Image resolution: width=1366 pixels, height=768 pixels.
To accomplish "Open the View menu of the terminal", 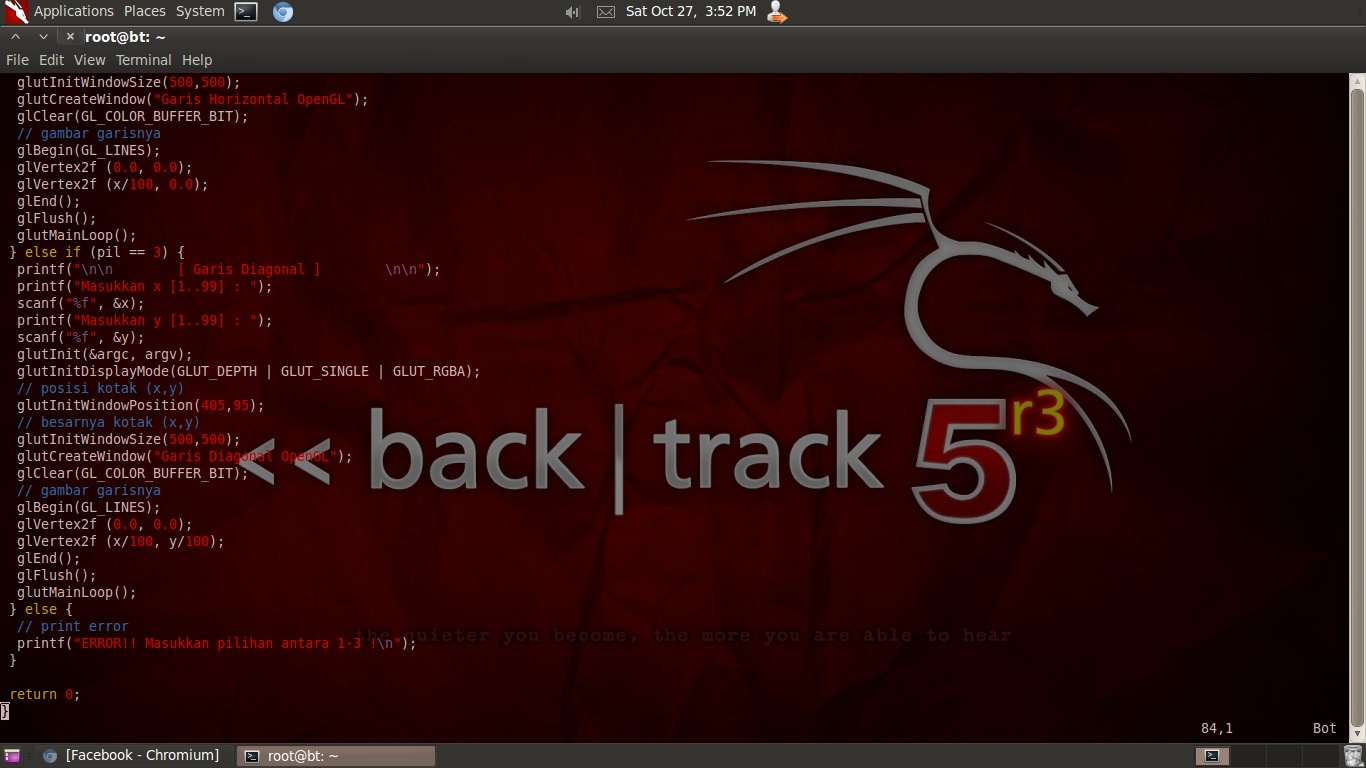I will pos(90,60).
